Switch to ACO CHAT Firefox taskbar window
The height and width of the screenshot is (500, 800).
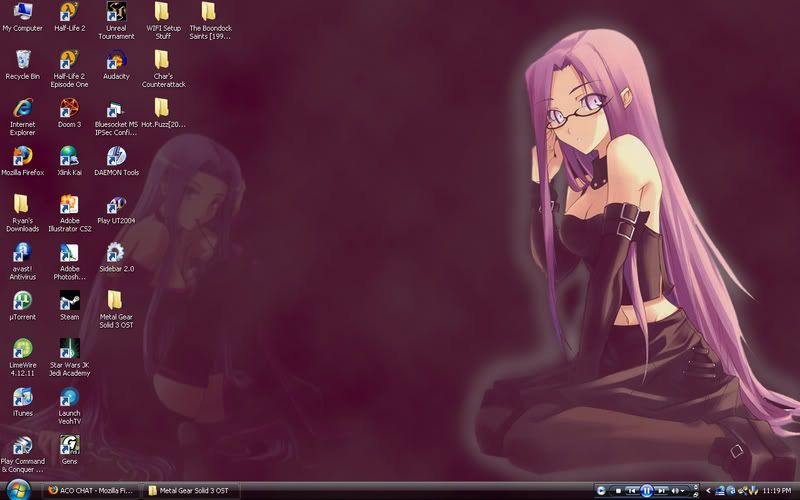coord(90,490)
